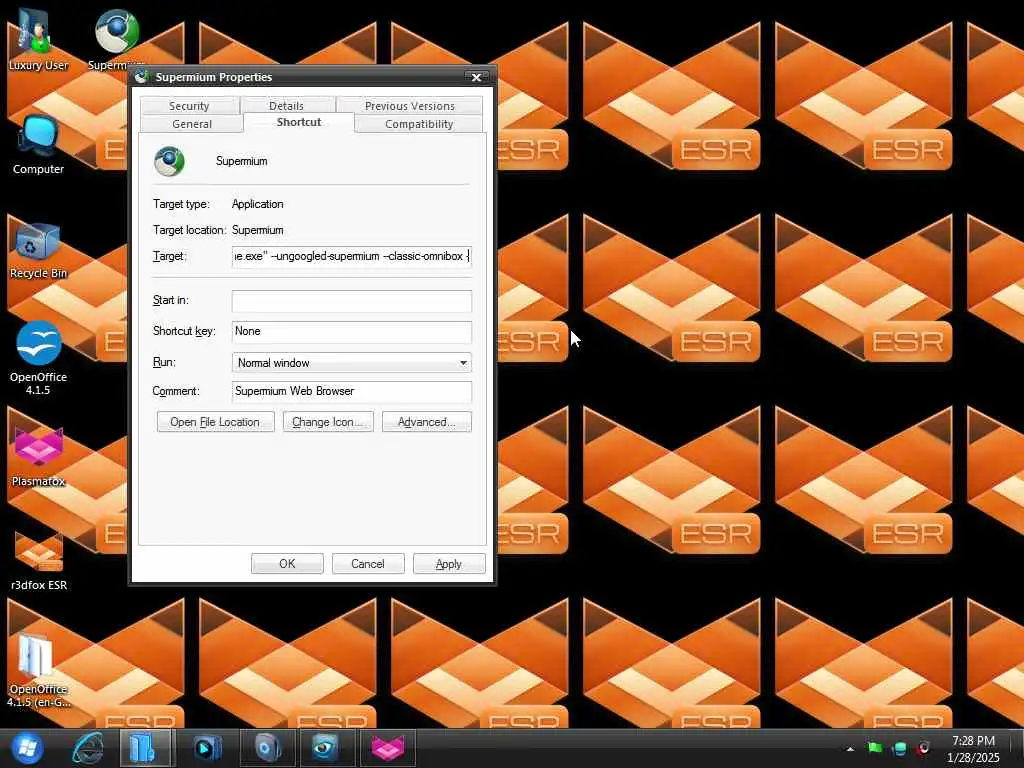Screen dimensions: 1024x768
Task: Click the Supermium name text beside icon
Action: (242, 161)
